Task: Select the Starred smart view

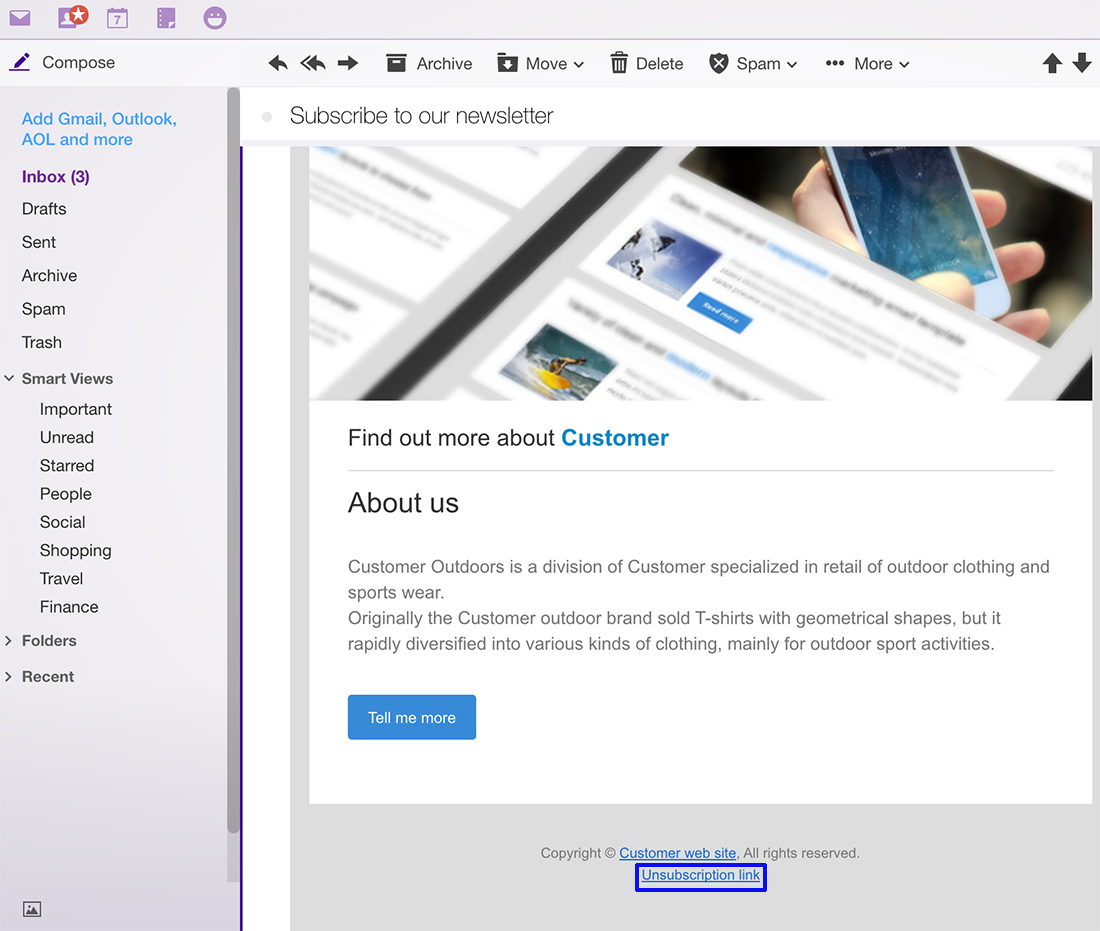Action: [67, 466]
